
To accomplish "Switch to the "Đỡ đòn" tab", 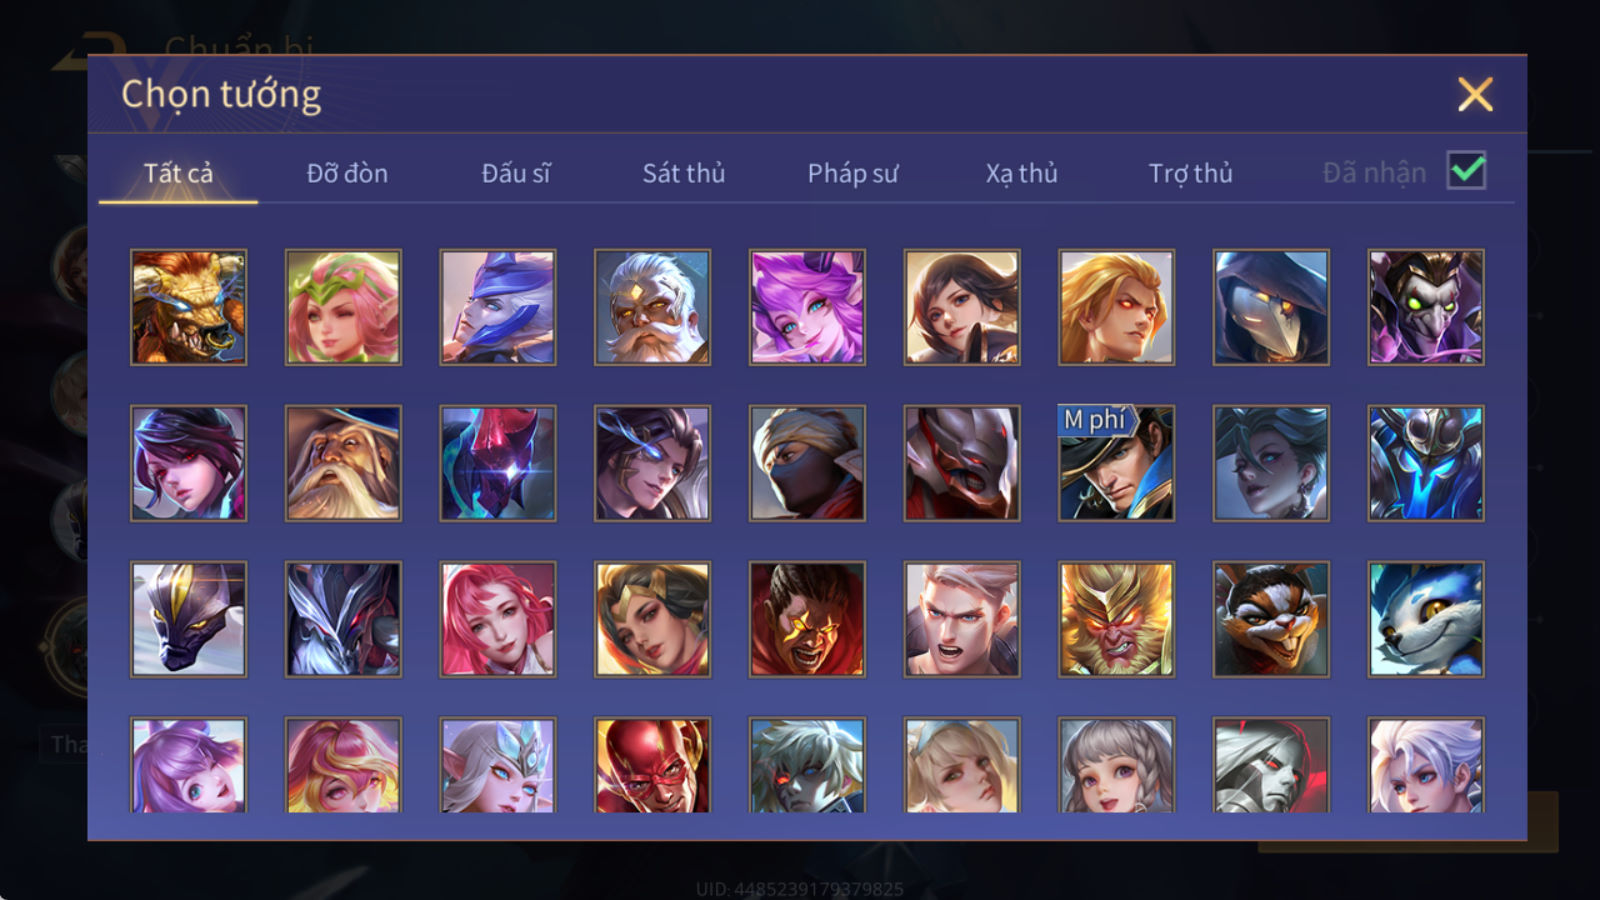I will [x=347, y=173].
